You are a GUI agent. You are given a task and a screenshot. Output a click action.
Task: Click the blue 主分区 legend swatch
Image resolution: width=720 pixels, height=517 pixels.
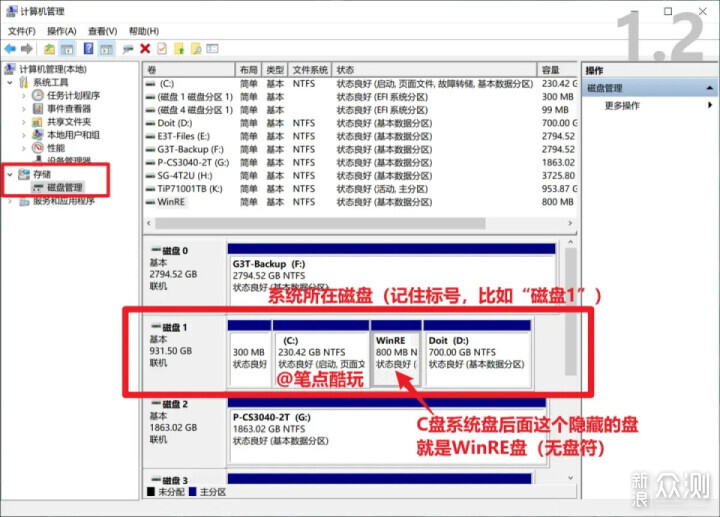(x=192, y=492)
